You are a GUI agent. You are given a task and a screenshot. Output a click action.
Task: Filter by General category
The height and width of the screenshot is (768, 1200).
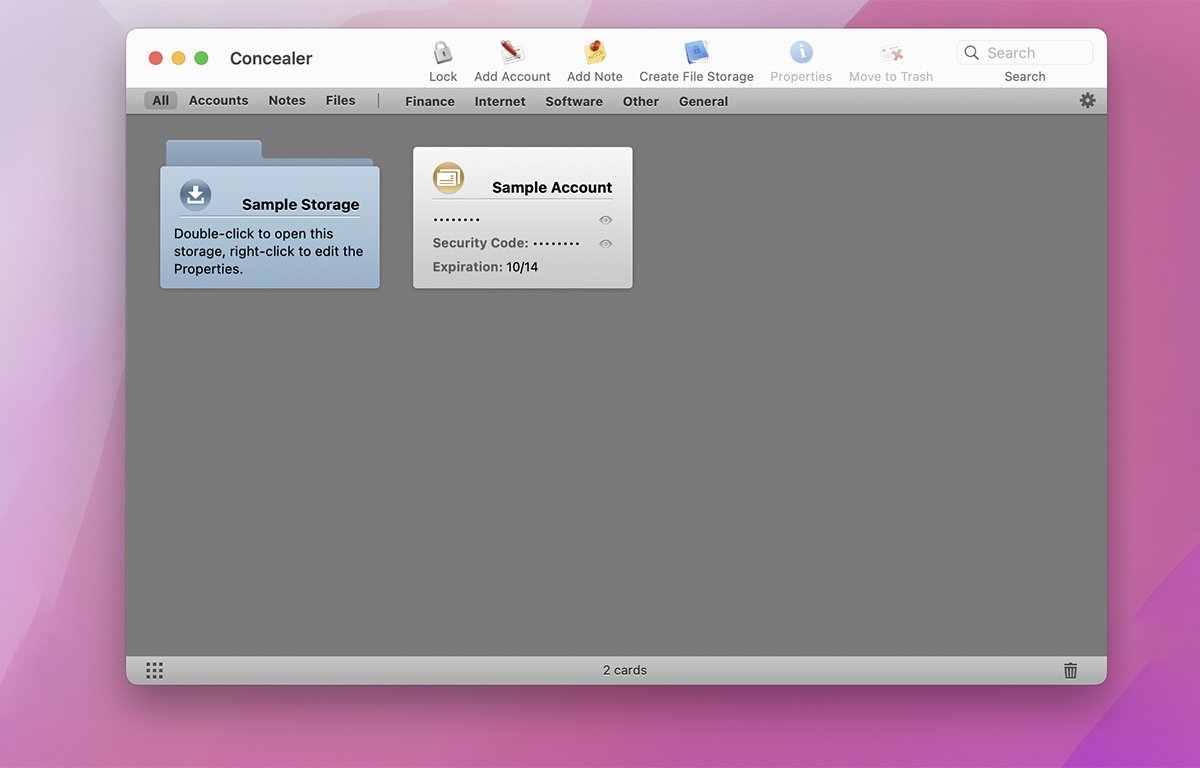point(703,102)
